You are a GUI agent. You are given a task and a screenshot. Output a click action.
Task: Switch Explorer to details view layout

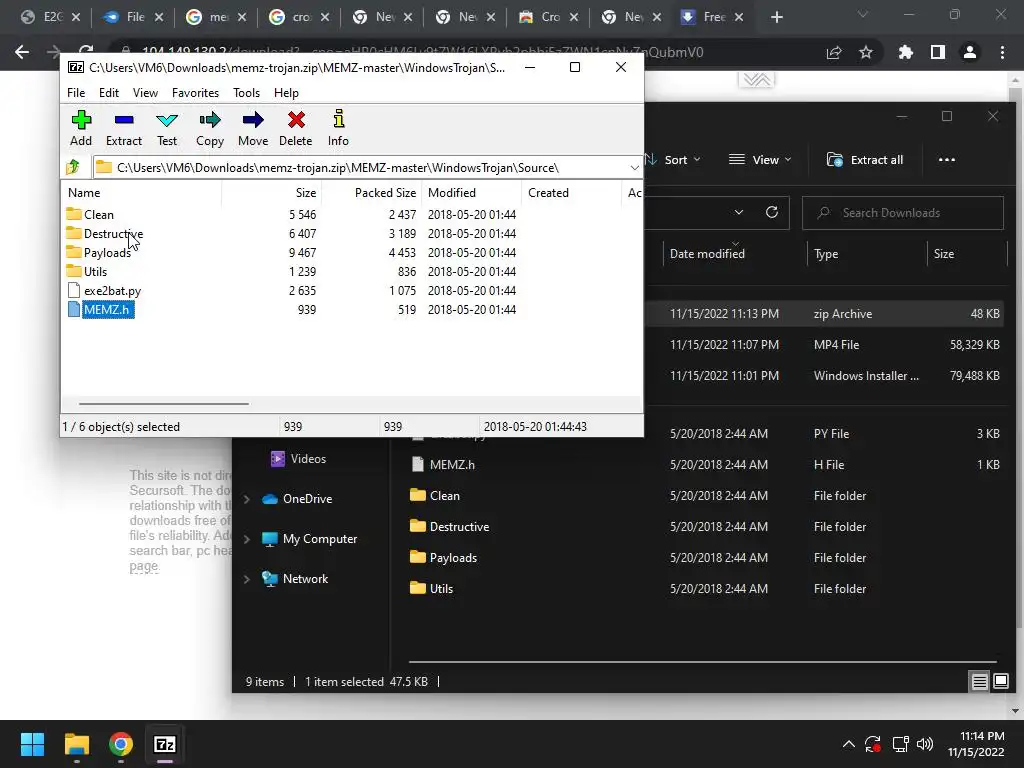[x=980, y=682]
